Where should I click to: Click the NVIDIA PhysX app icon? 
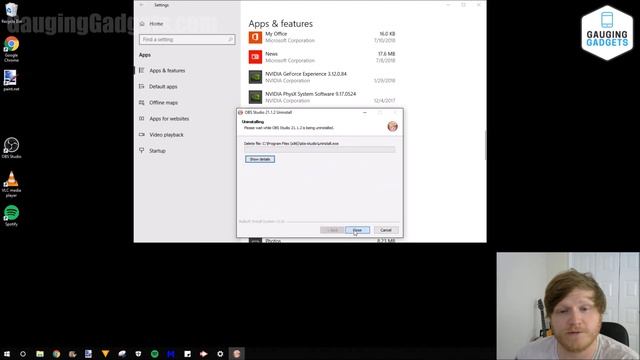pyautogui.click(x=256, y=97)
